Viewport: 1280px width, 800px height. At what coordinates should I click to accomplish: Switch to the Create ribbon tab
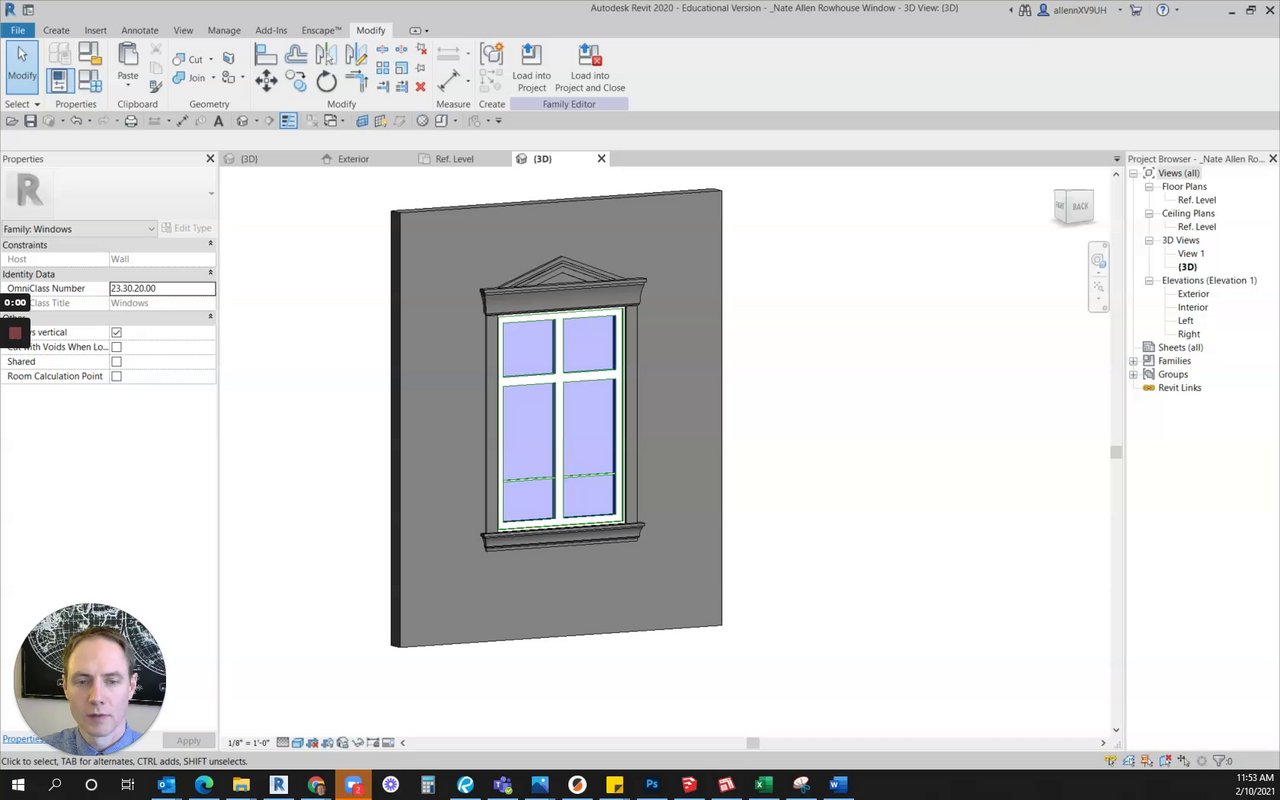click(56, 31)
